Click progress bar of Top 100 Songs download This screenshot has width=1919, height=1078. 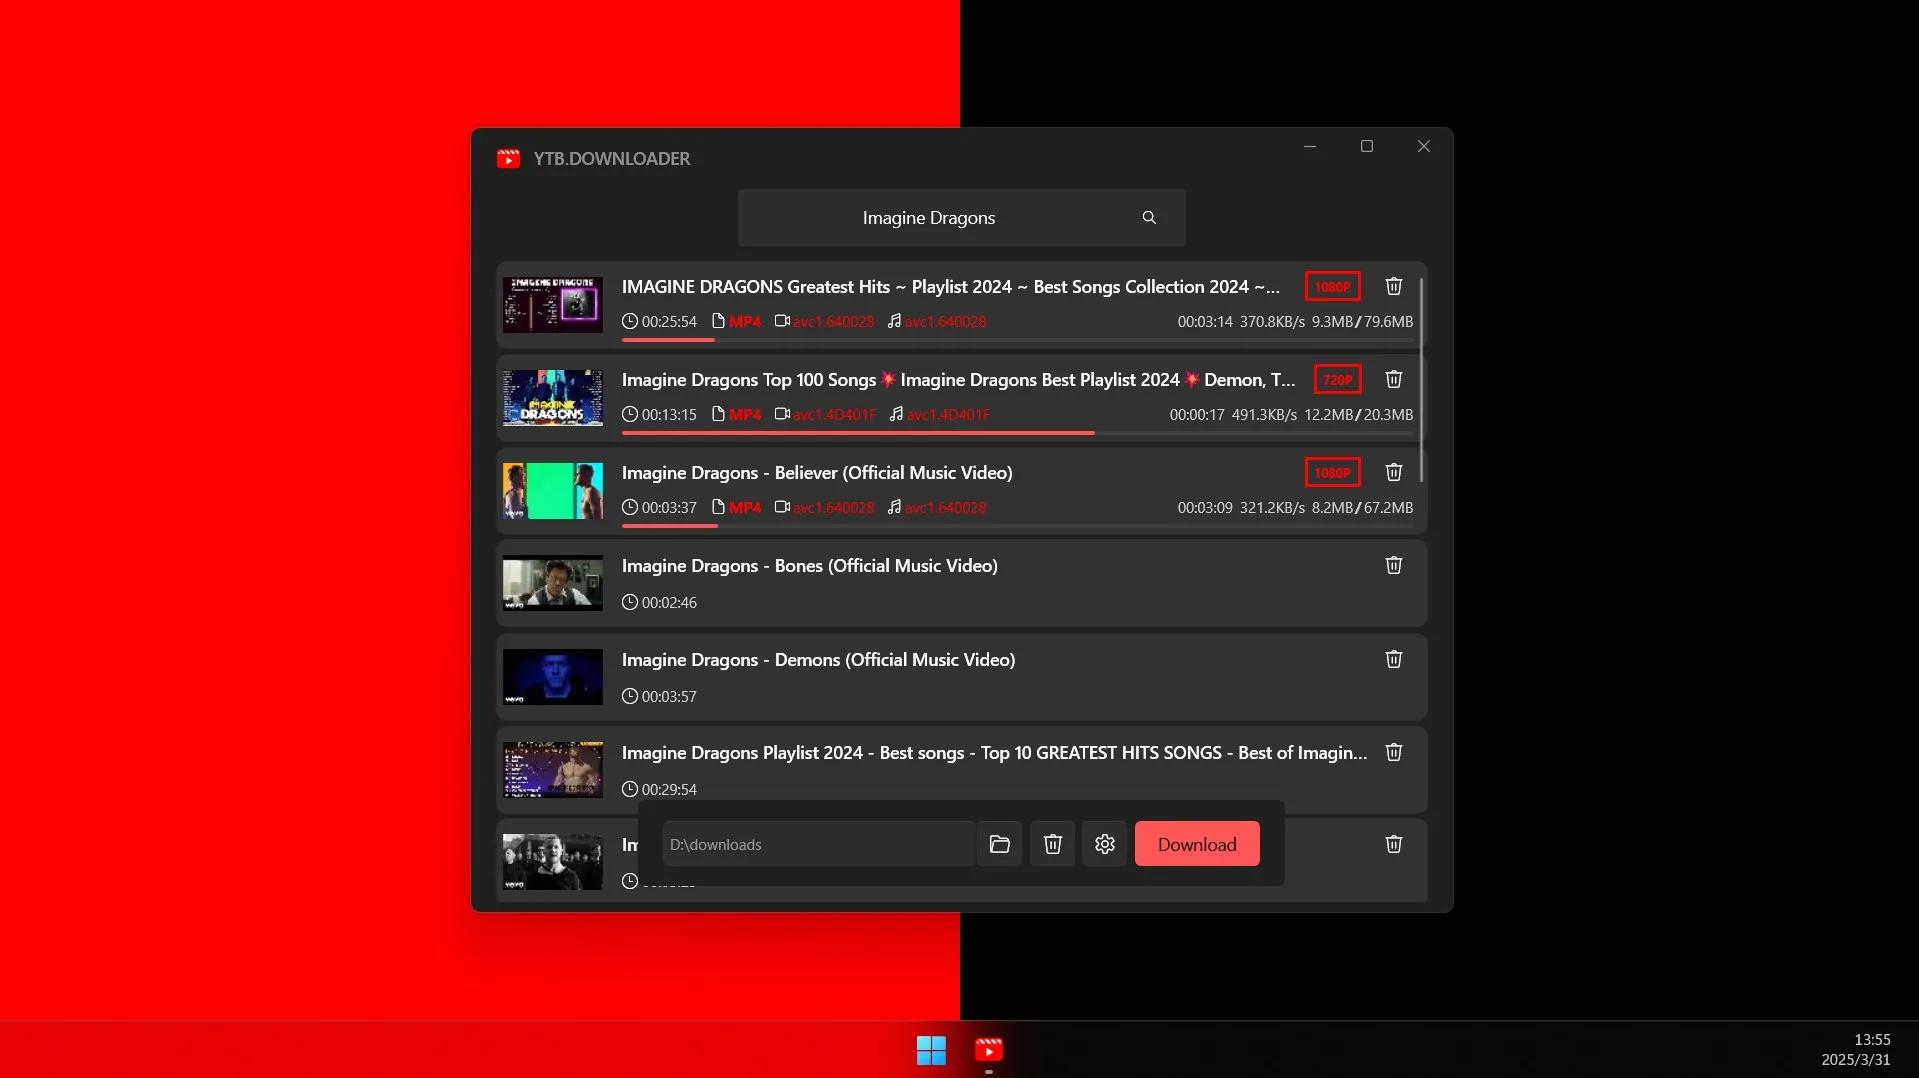click(x=1017, y=433)
